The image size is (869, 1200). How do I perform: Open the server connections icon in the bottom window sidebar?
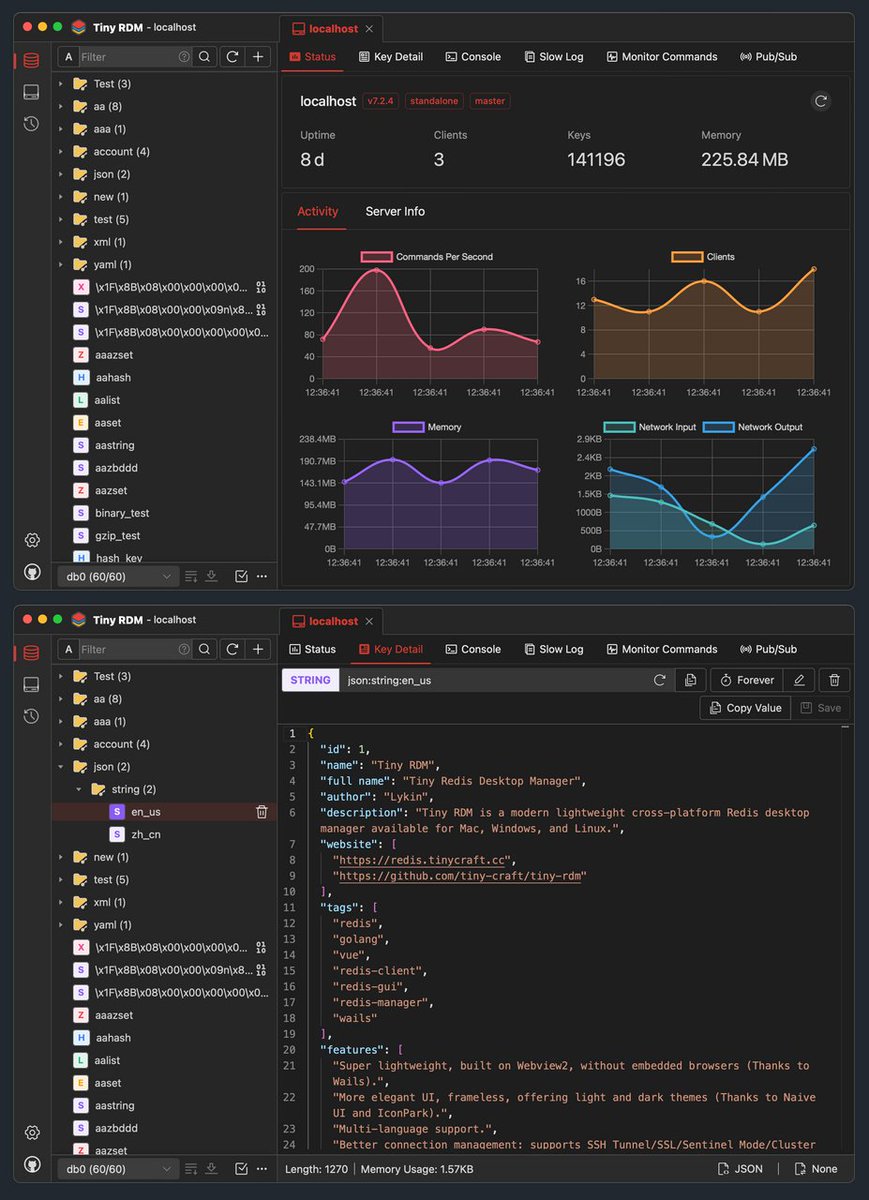(x=31, y=685)
